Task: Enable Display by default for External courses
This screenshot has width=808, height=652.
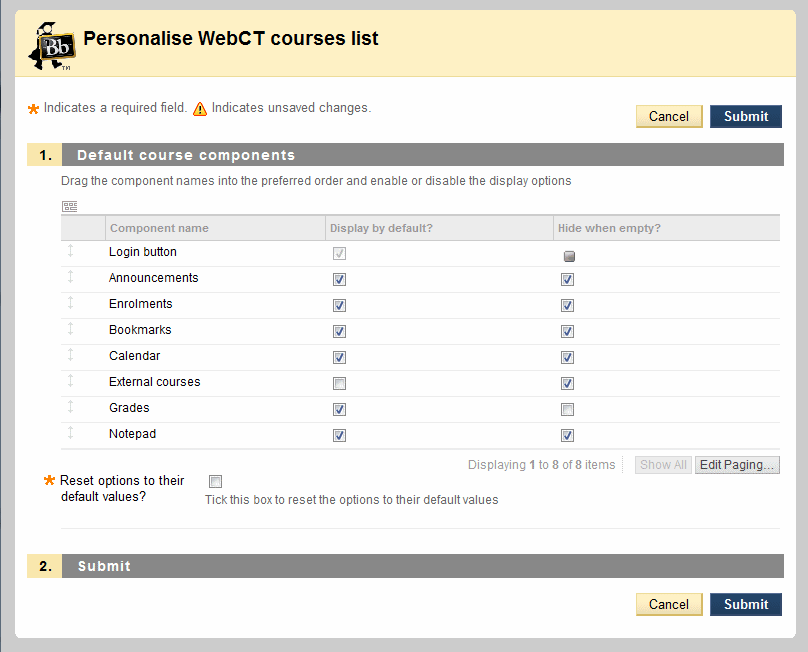Action: pyautogui.click(x=339, y=383)
